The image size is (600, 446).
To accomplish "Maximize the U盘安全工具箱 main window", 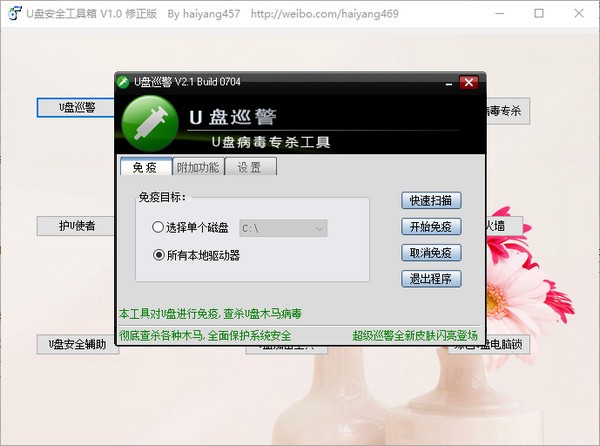I will [539, 15].
